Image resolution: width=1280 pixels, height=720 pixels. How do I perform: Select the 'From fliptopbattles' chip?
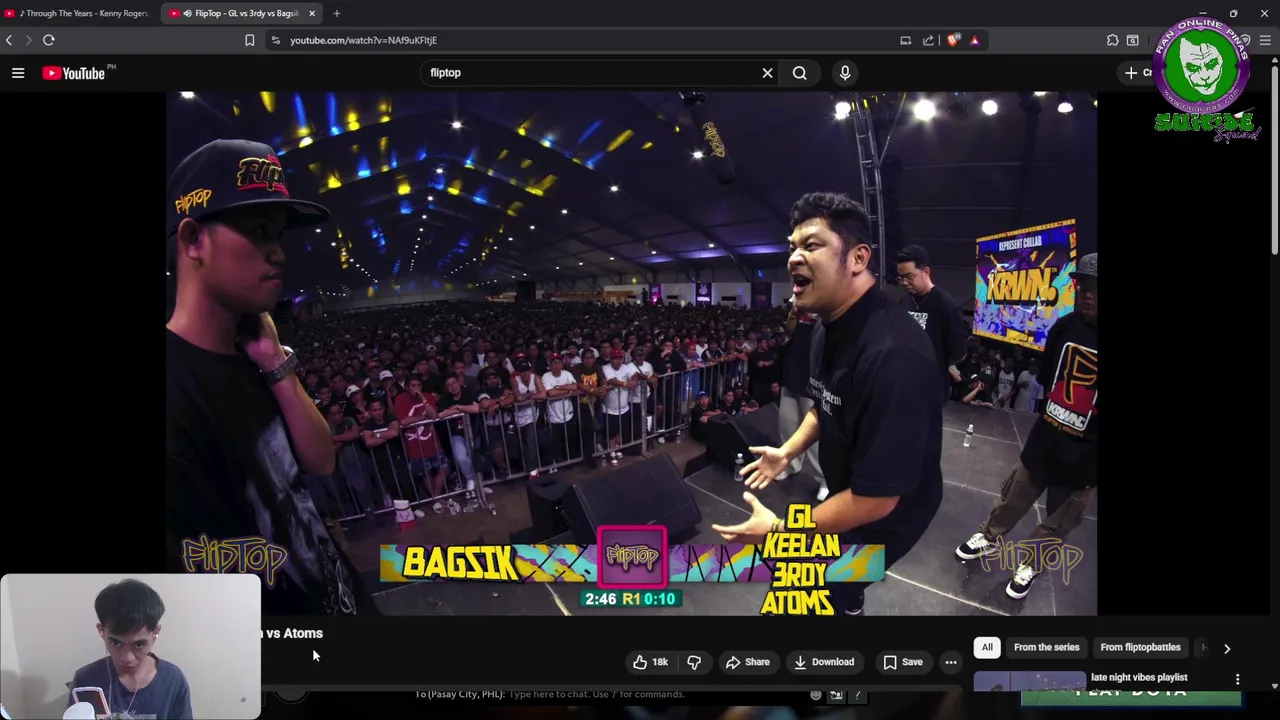(1140, 648)
